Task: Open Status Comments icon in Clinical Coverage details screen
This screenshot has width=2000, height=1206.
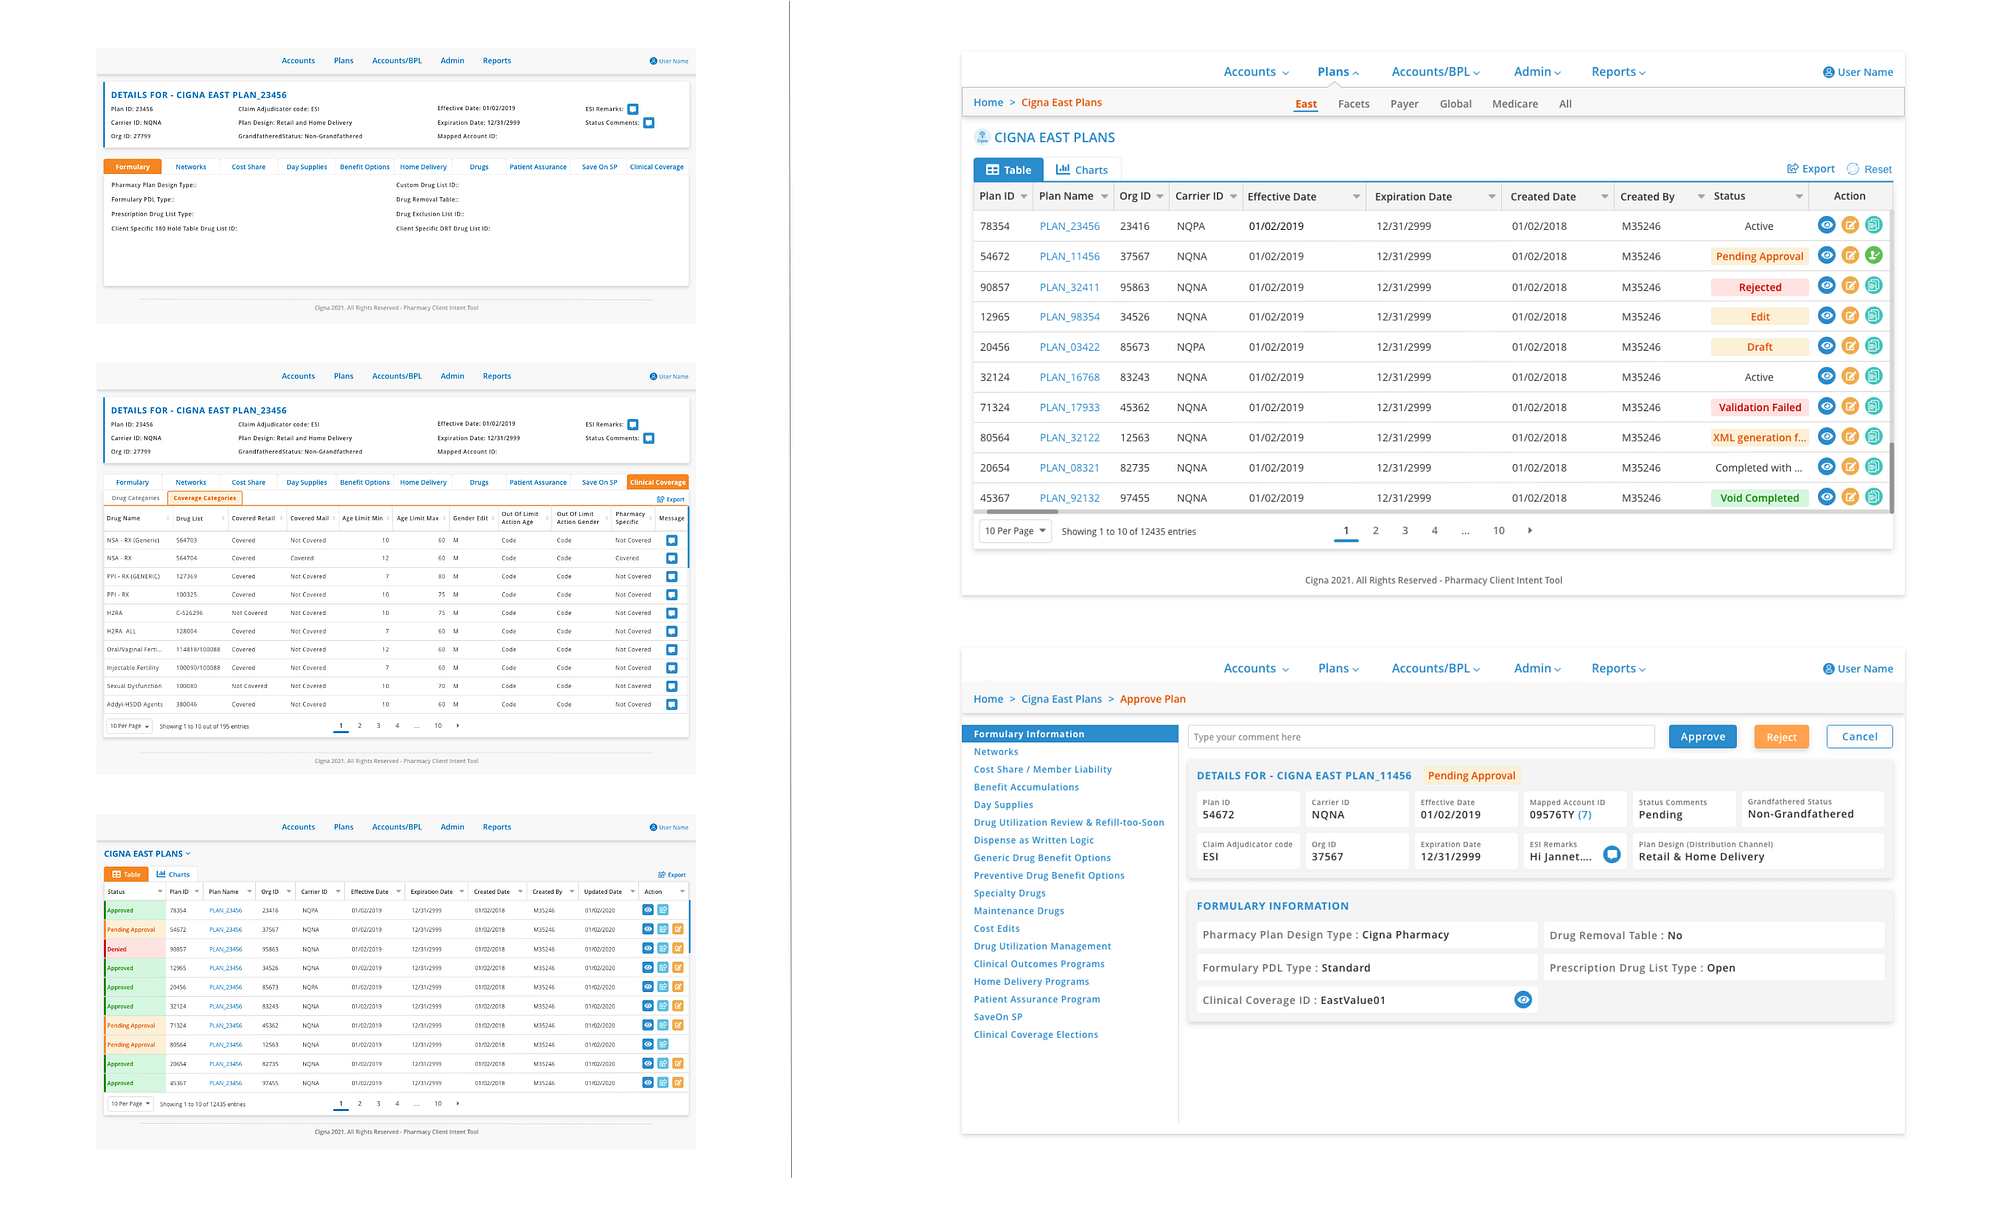Action: [x=649, y=438]
